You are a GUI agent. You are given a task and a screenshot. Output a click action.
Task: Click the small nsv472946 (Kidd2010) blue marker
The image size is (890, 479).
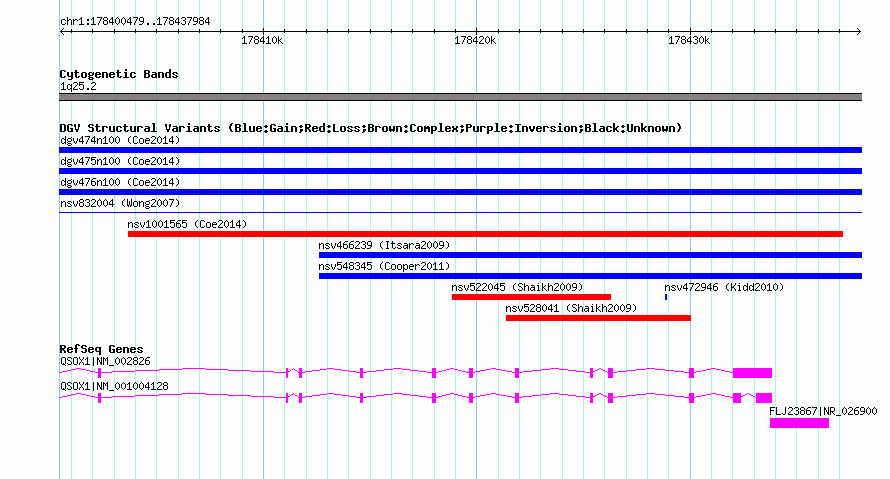666,297
